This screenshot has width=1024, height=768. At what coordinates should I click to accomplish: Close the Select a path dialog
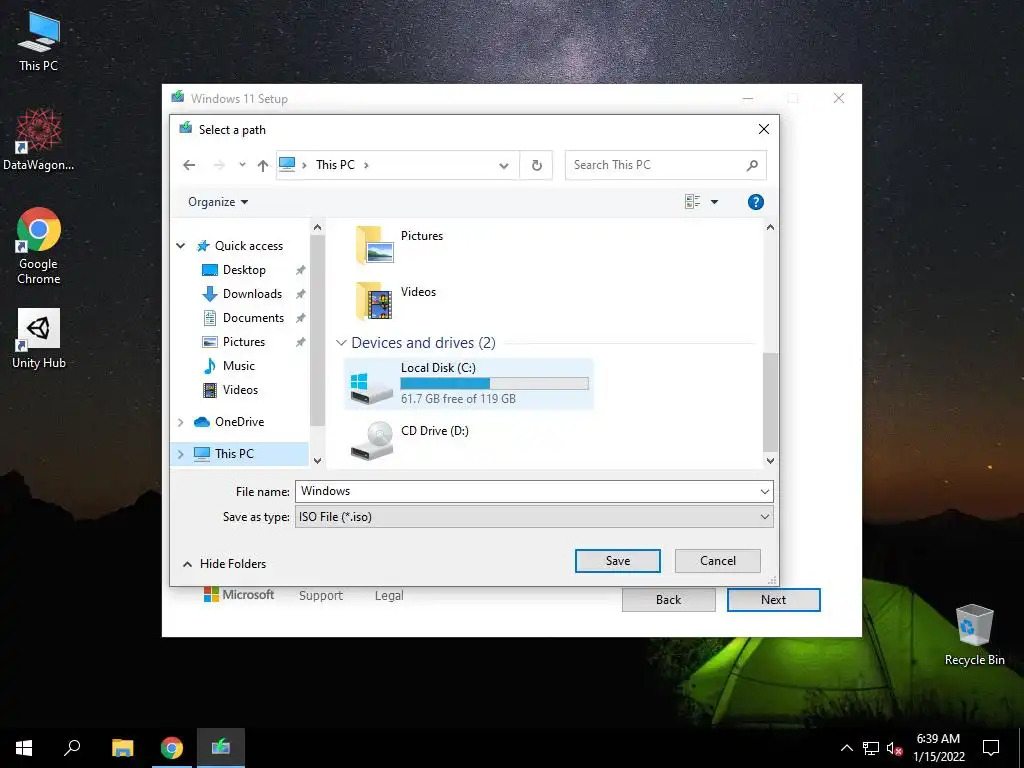pyautogui.click(x=763, y=129)
